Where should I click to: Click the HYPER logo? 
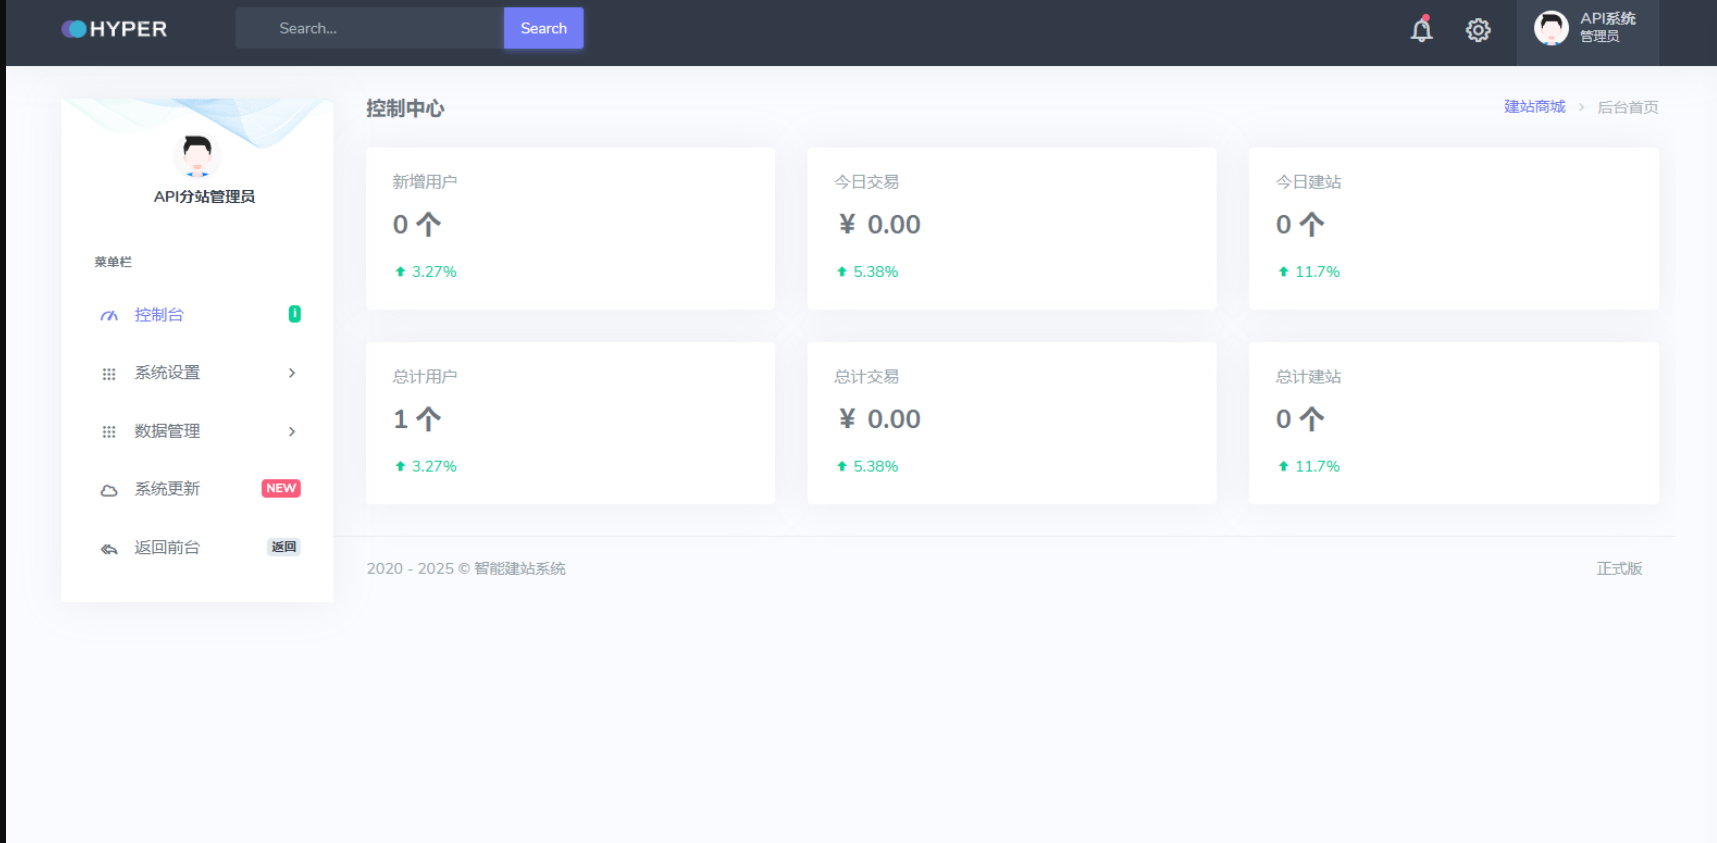click(114, 29)
